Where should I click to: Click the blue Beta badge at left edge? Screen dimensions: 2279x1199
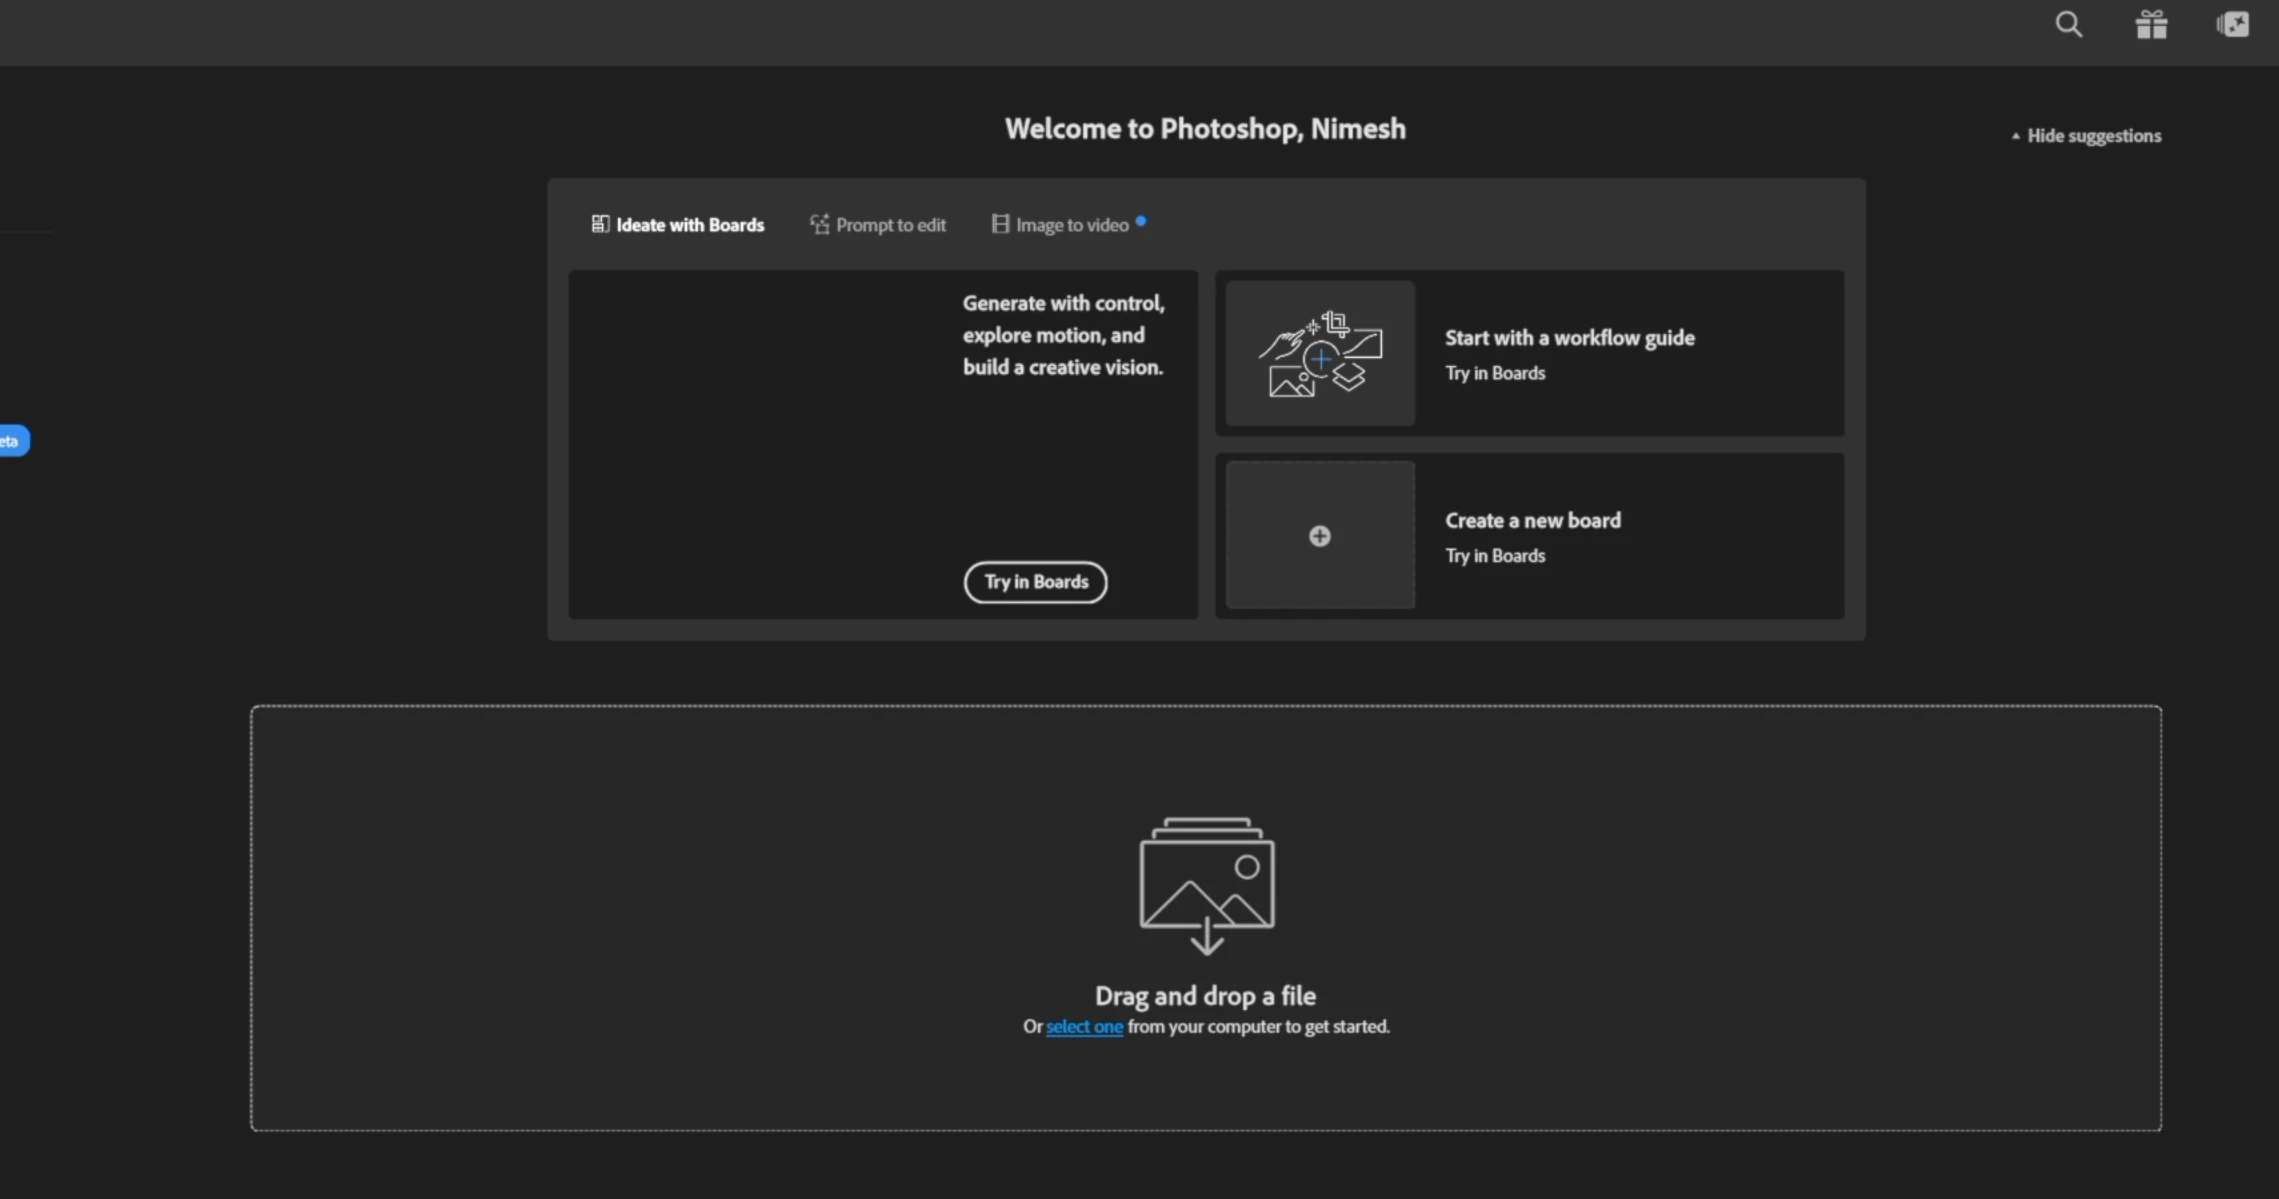[x=13, y=441]
